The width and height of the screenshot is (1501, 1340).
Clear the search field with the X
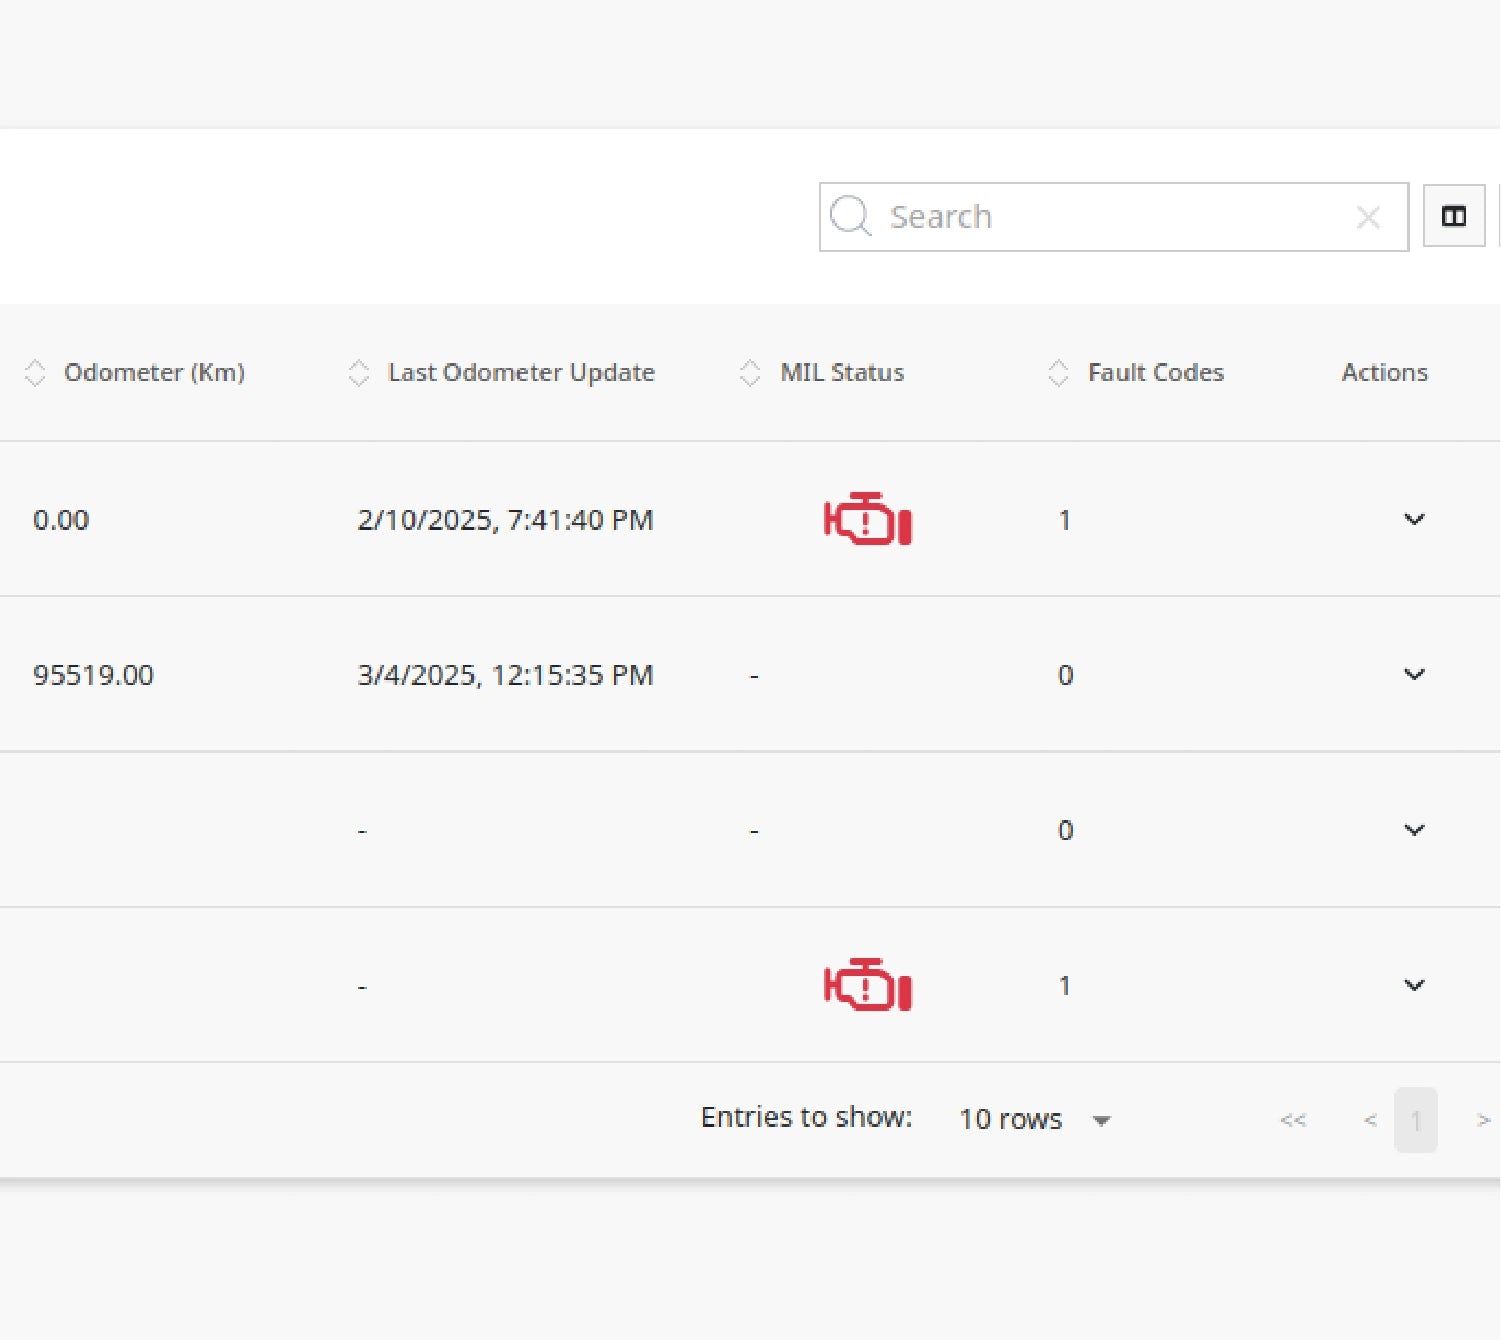coord(1368,217)
